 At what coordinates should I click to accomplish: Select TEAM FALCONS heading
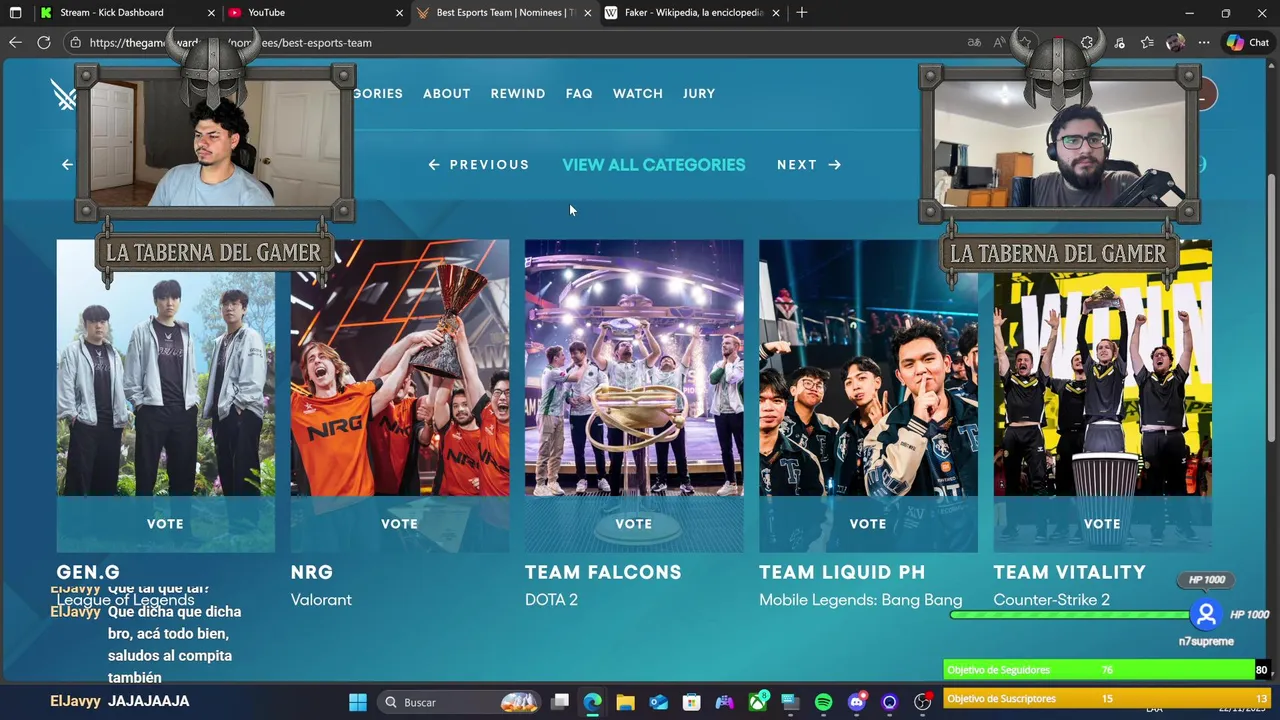click(x=603, y=572)
